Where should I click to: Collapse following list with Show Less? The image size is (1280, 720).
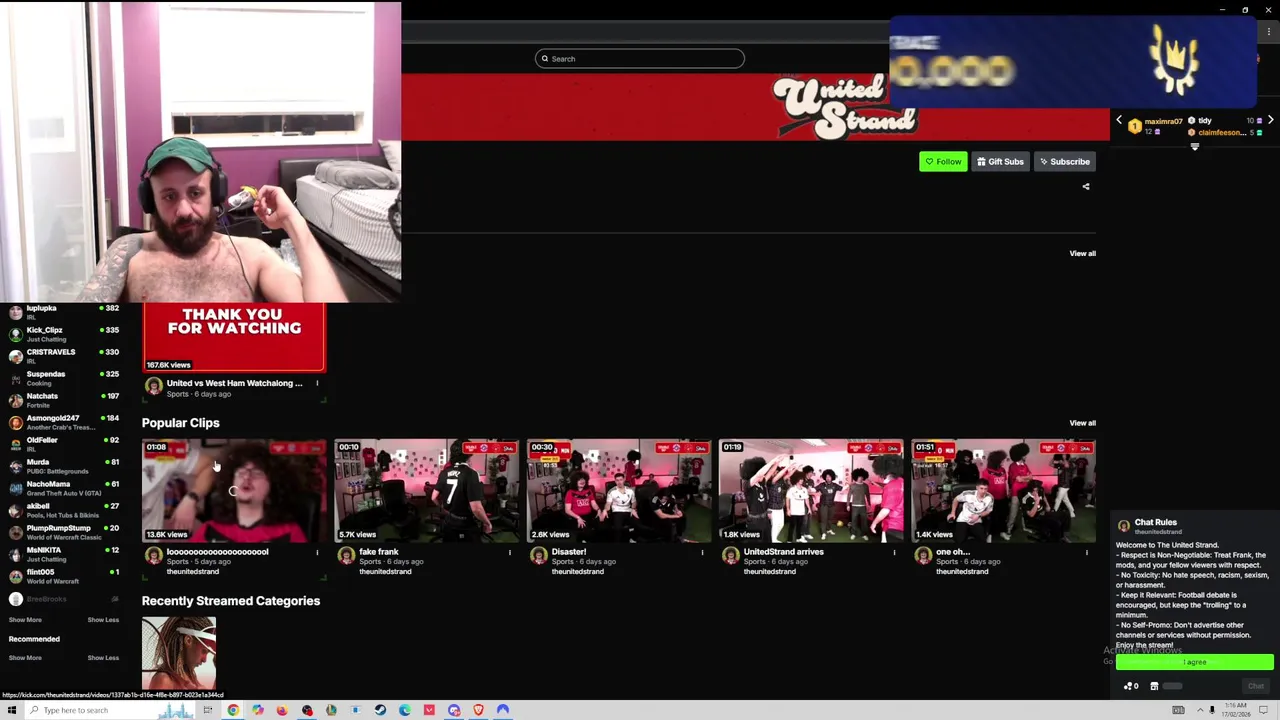tap(103, 620)
